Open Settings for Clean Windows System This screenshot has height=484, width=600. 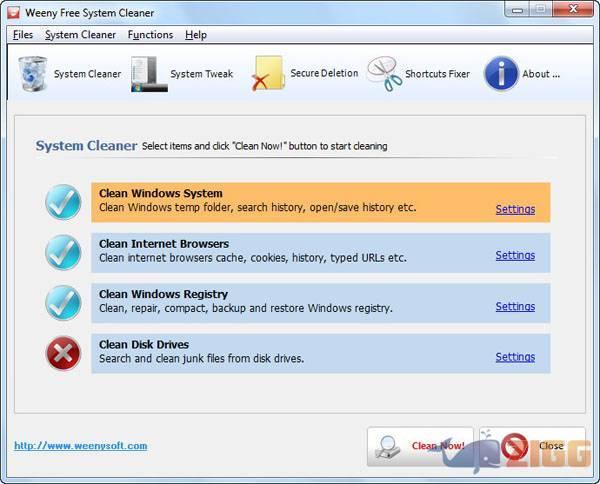pyautogui.click(x=515, y=210)
